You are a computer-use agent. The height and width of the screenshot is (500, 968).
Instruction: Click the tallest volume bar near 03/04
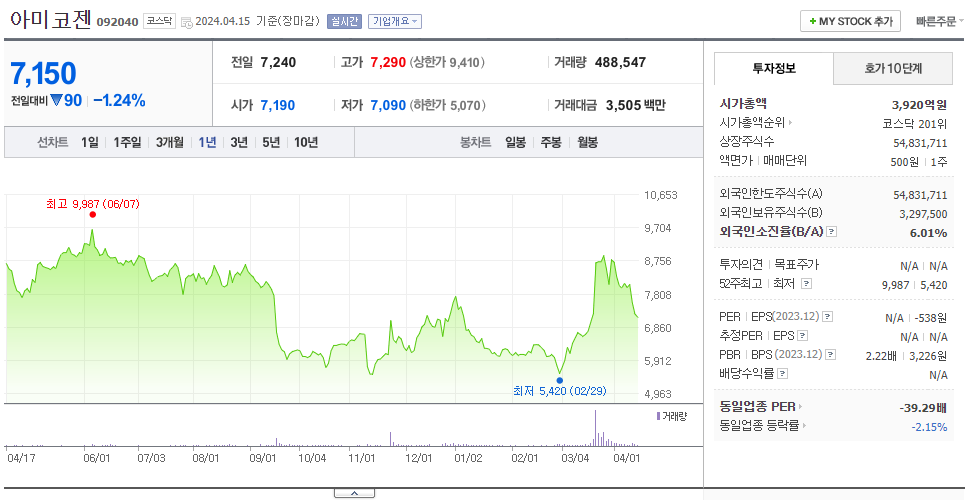pyautogui.click(x=596, y=428)
